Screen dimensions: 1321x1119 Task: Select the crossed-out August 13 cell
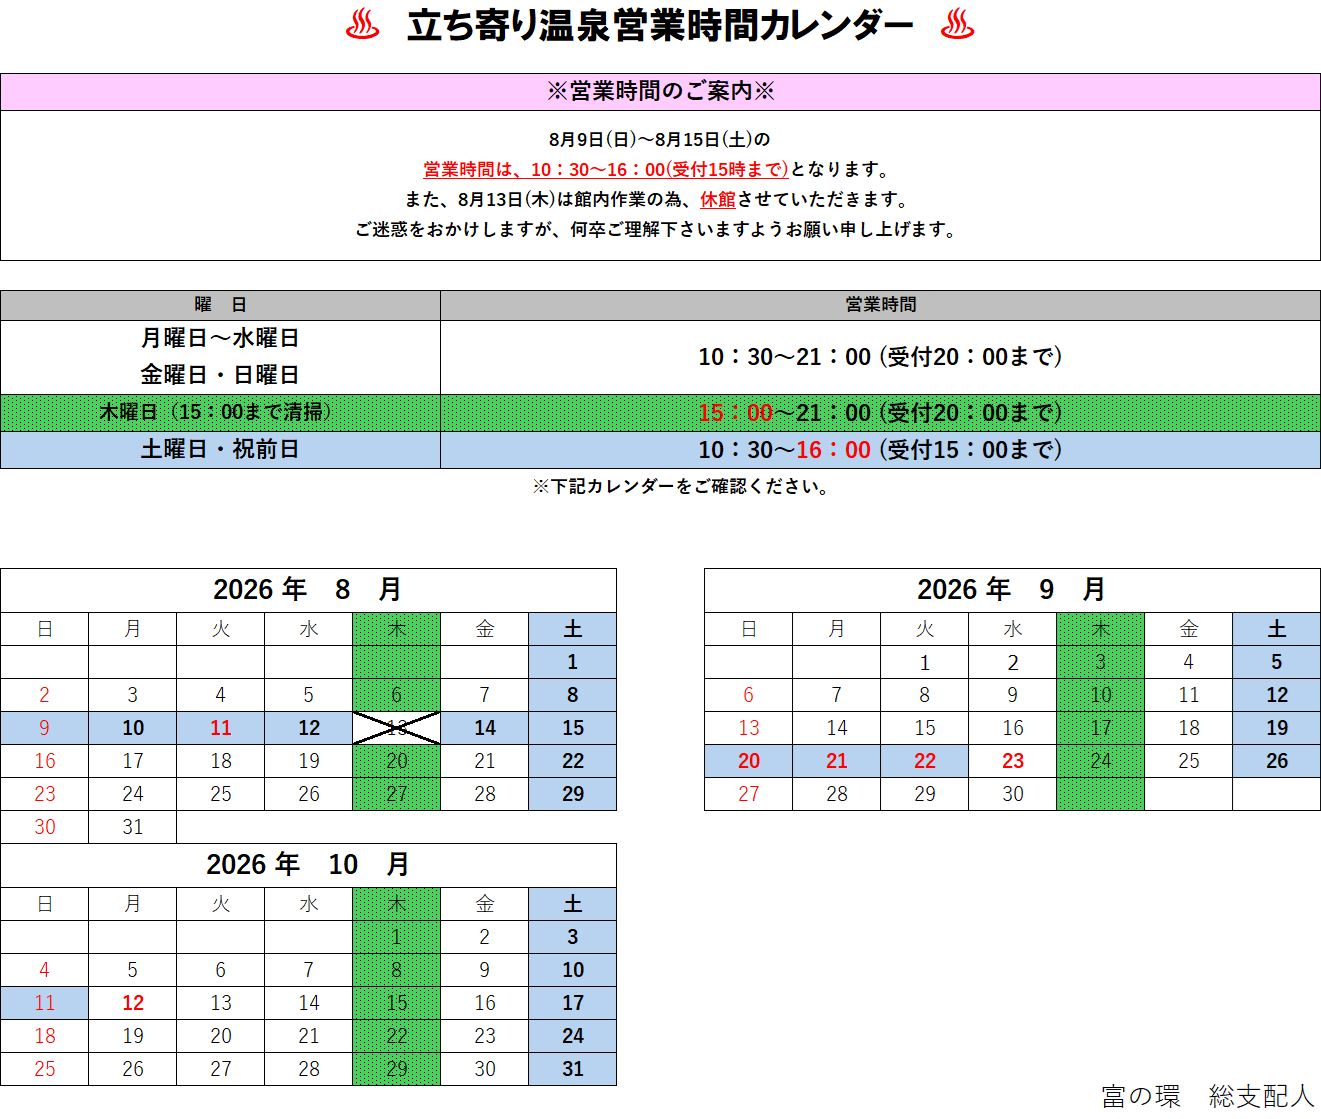[x=396, y=728]
